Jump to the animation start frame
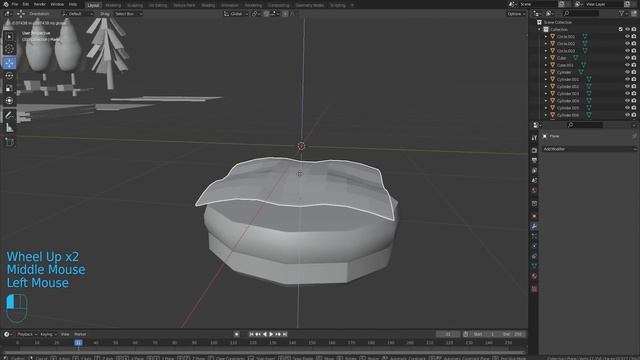The width and height of the screenshot is (640, 360). coord(251,334)
